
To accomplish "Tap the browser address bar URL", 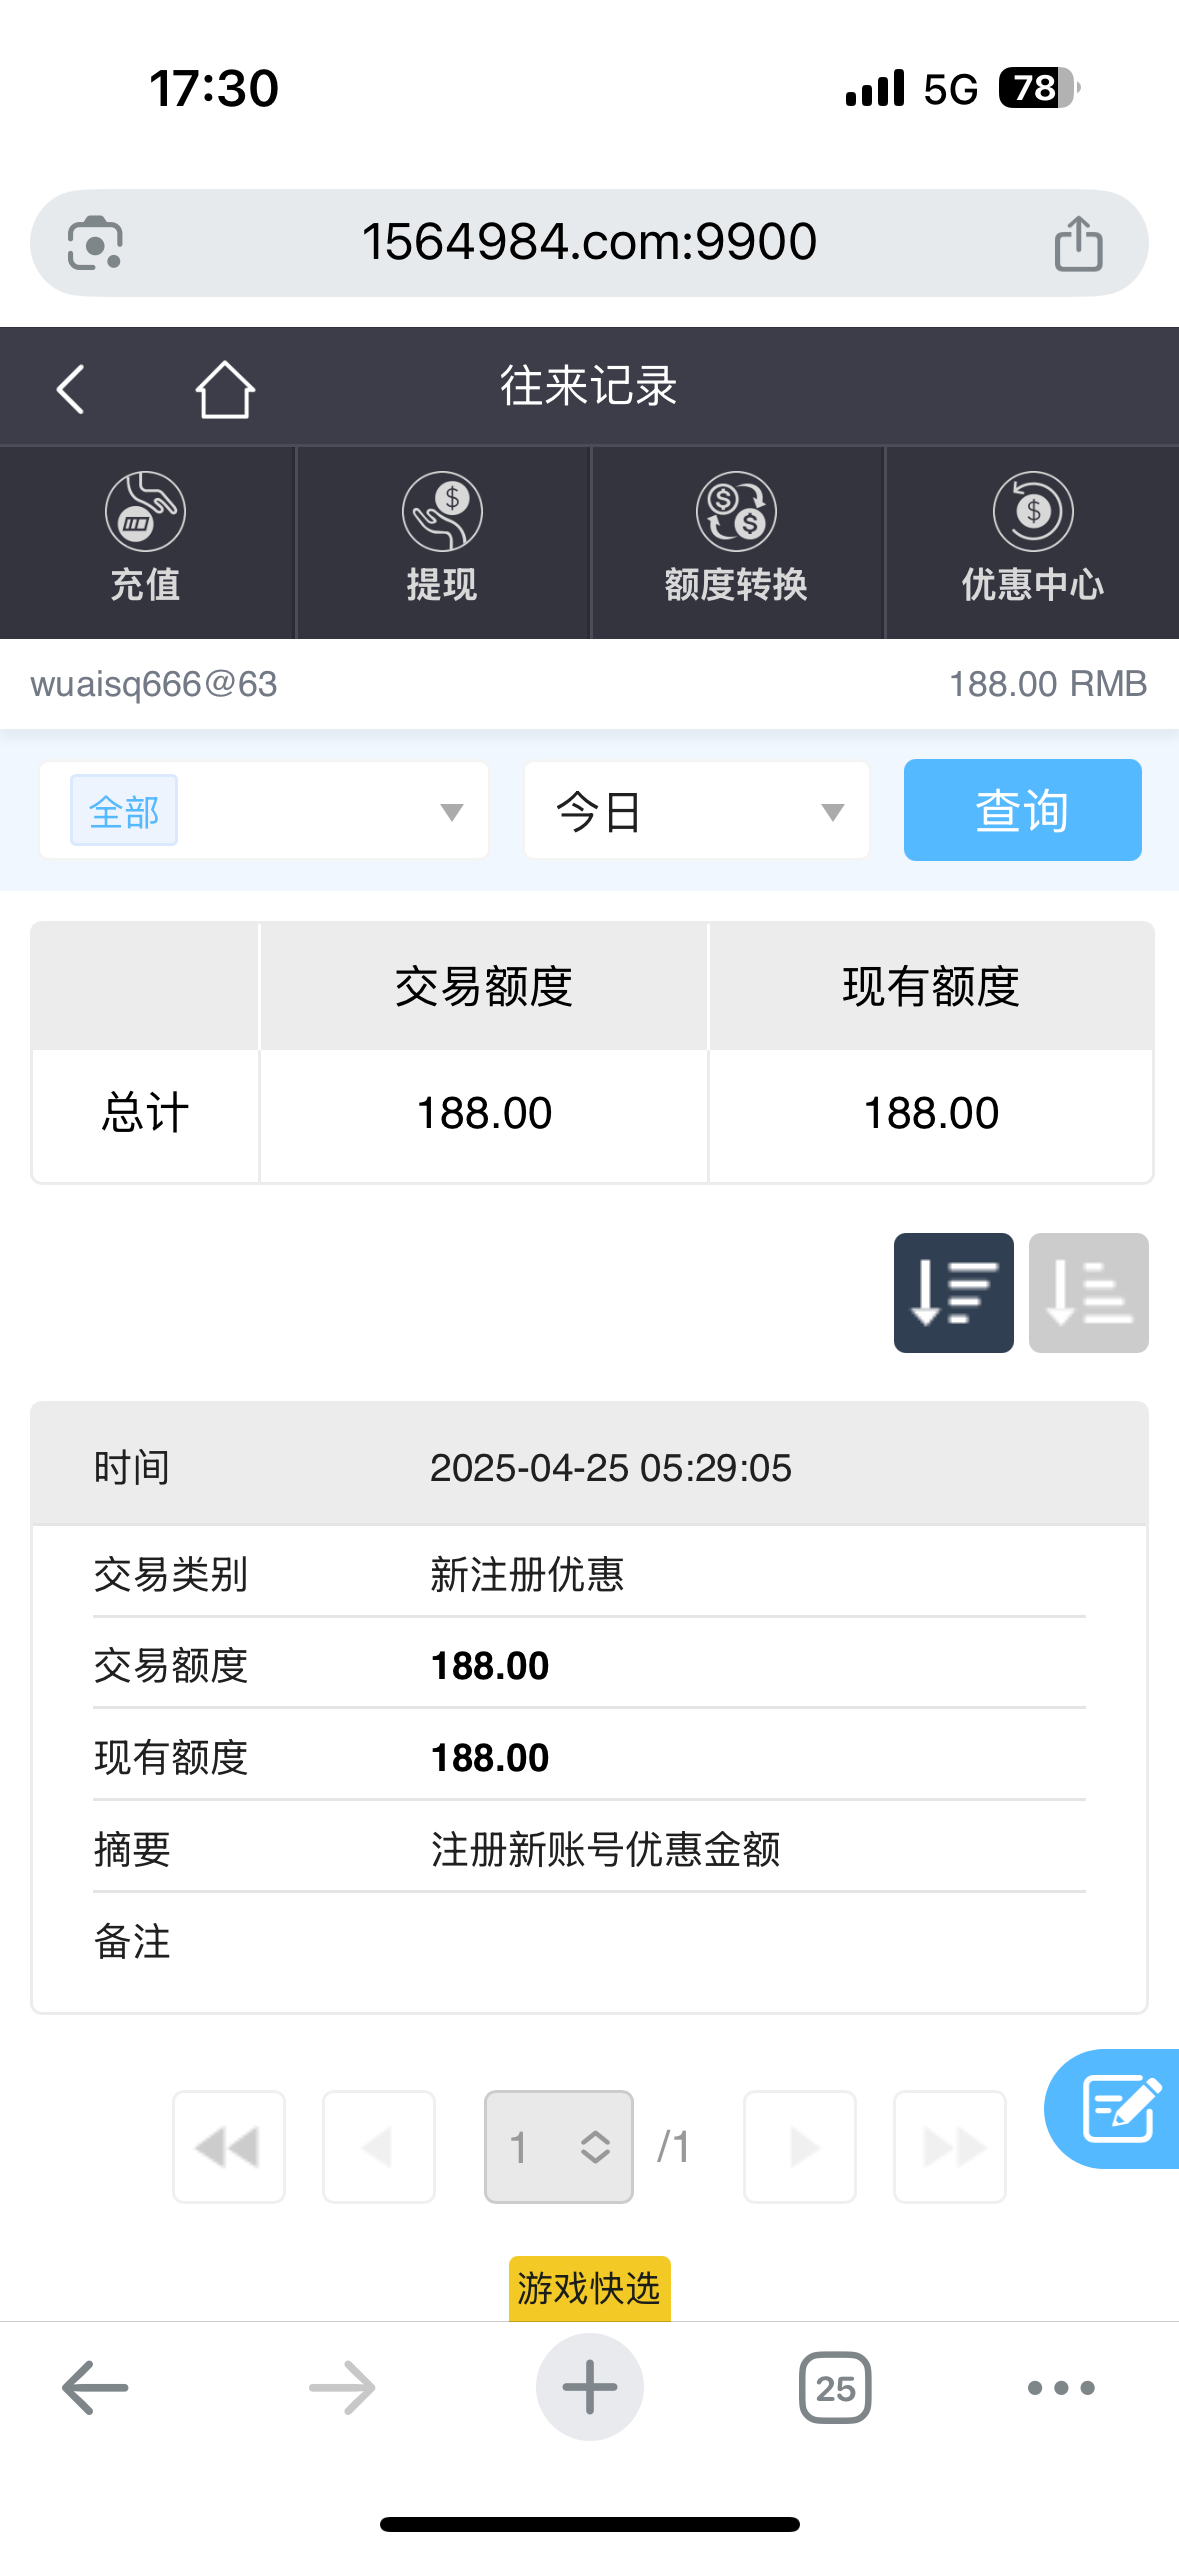I will coord(589,243).
